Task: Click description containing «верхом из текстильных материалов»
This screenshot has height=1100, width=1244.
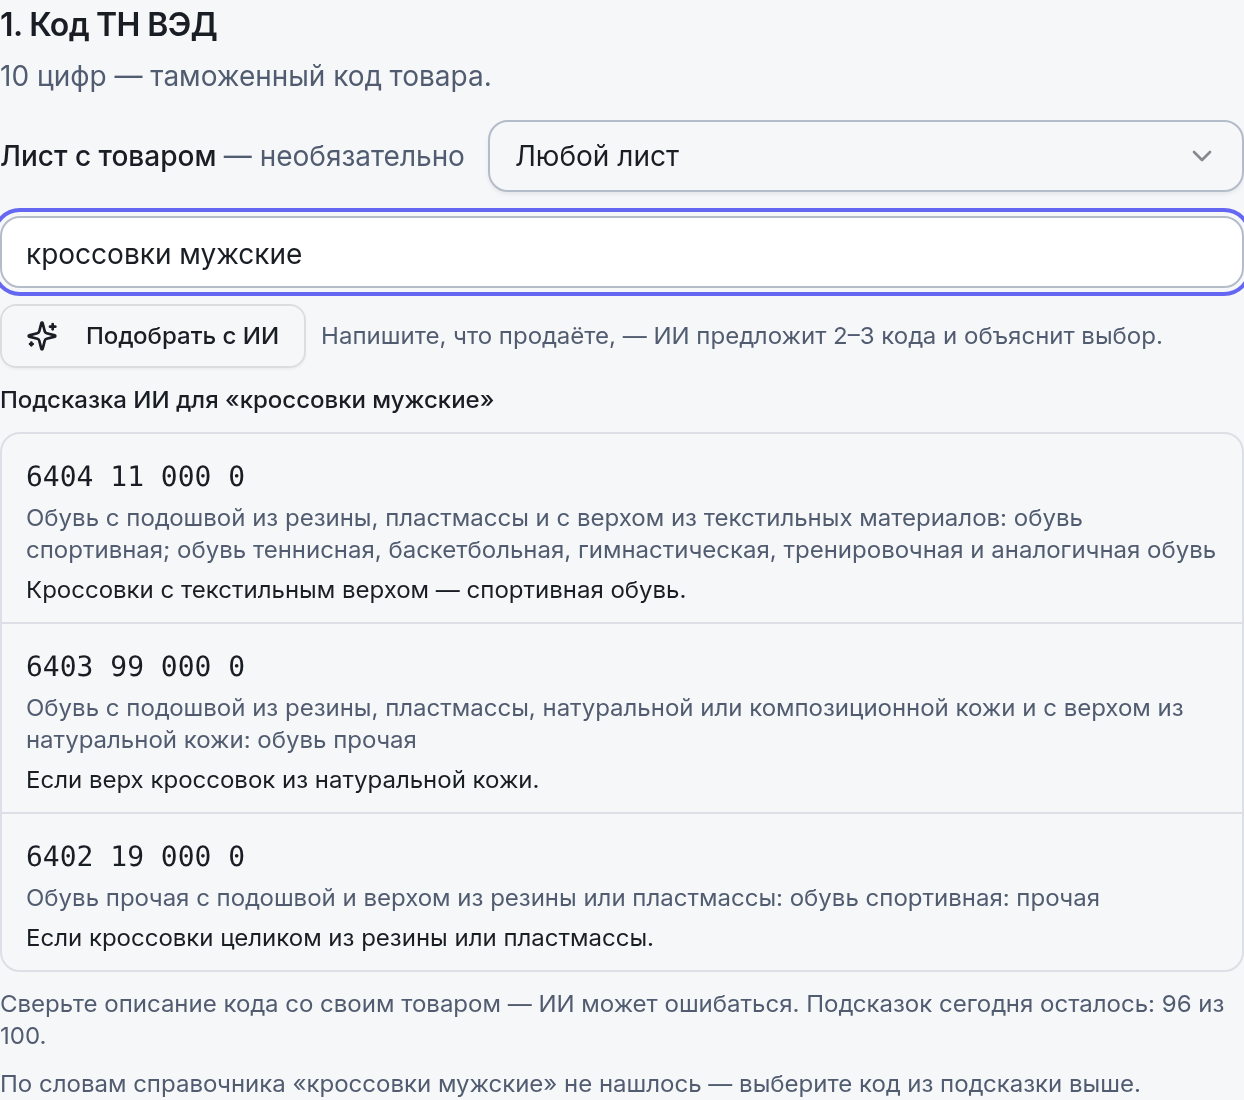Action: pyautogui.click(x=621, y=534)
